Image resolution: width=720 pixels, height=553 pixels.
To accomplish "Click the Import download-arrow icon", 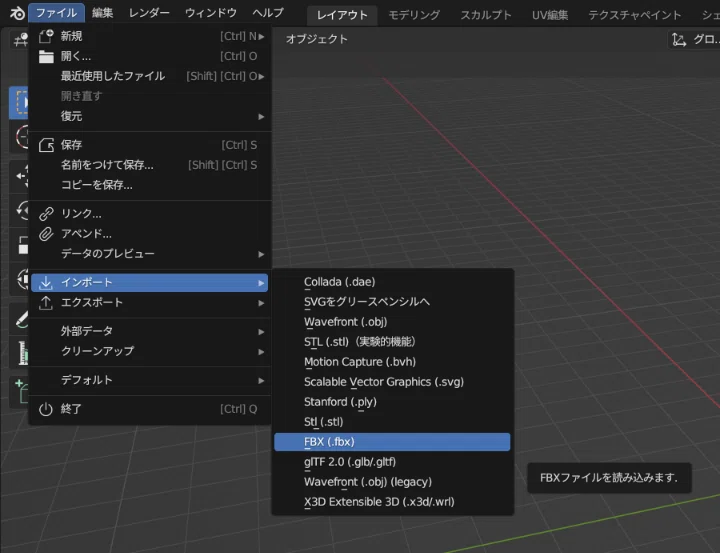I will point(45,283).
